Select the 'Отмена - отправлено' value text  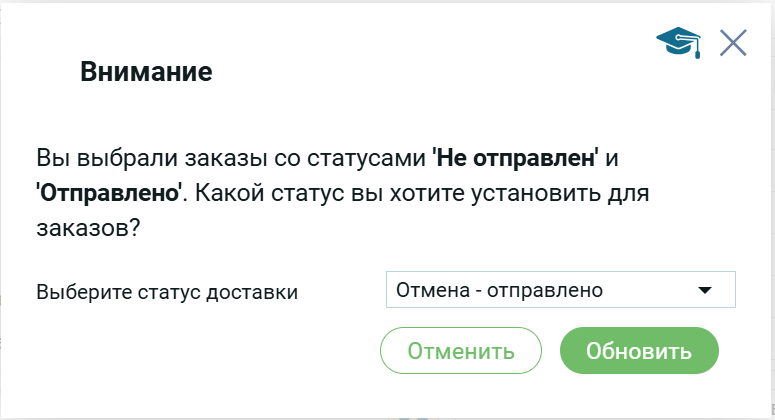coord(500,290)
